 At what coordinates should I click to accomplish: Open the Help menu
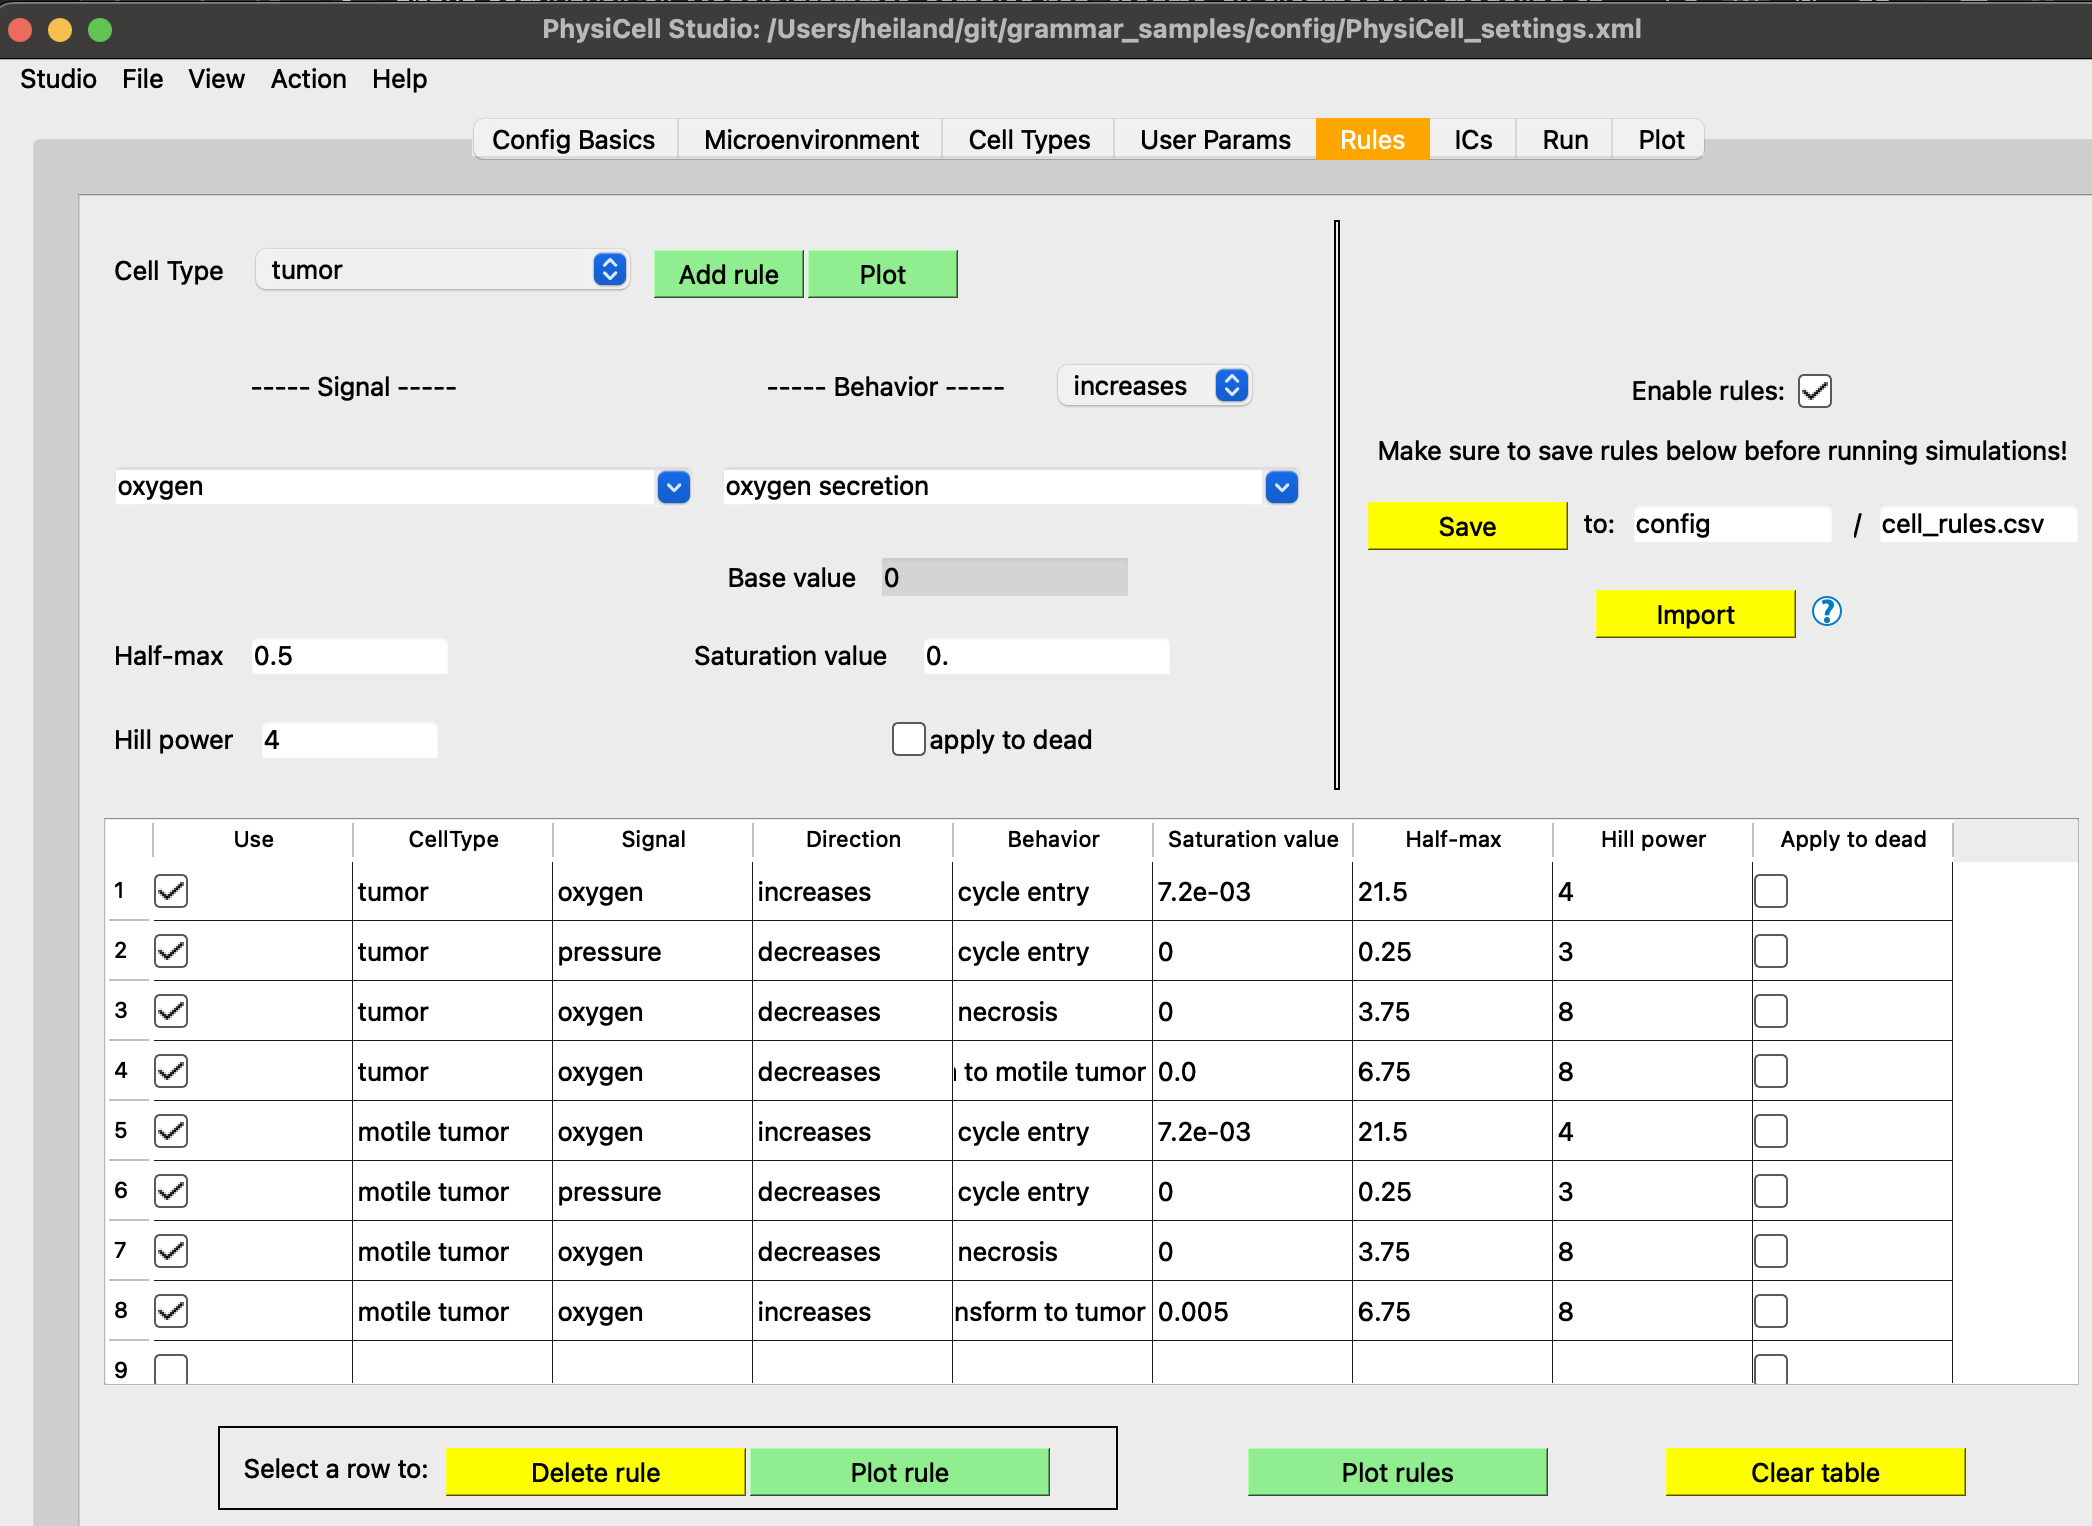pyautogui.click(x=400, y=79)
